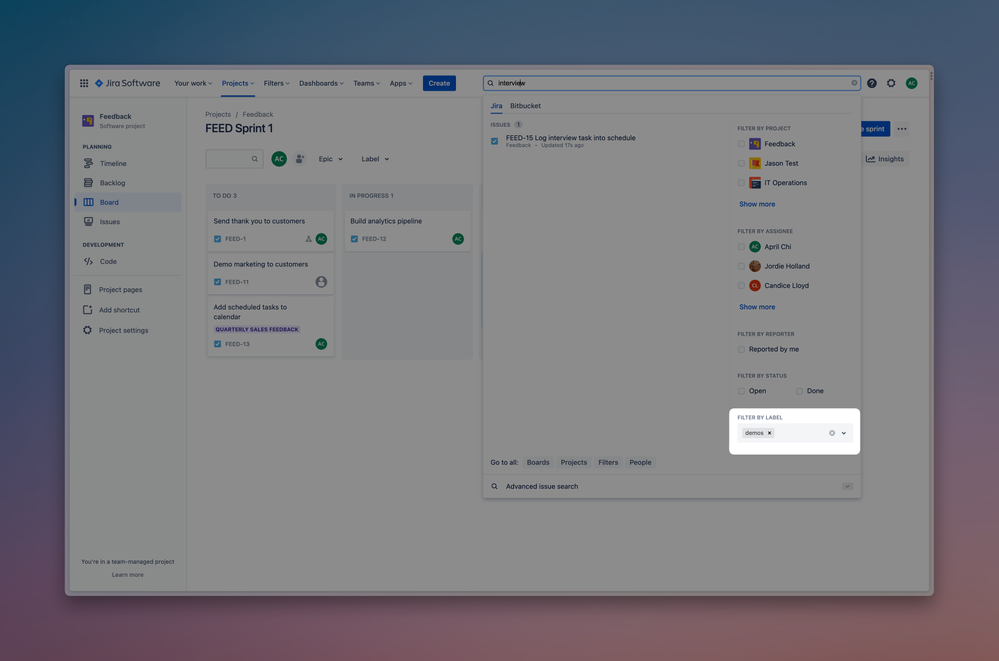Click the top search input field
The image size is (999, 661).
(672, 83)
